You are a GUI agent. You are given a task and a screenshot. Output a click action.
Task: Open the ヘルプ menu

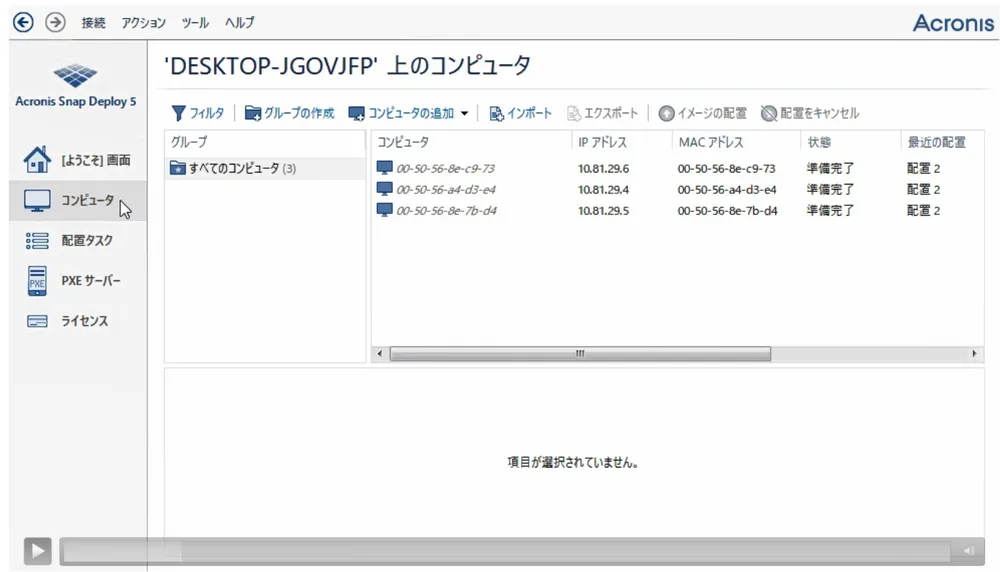point(239,23)
